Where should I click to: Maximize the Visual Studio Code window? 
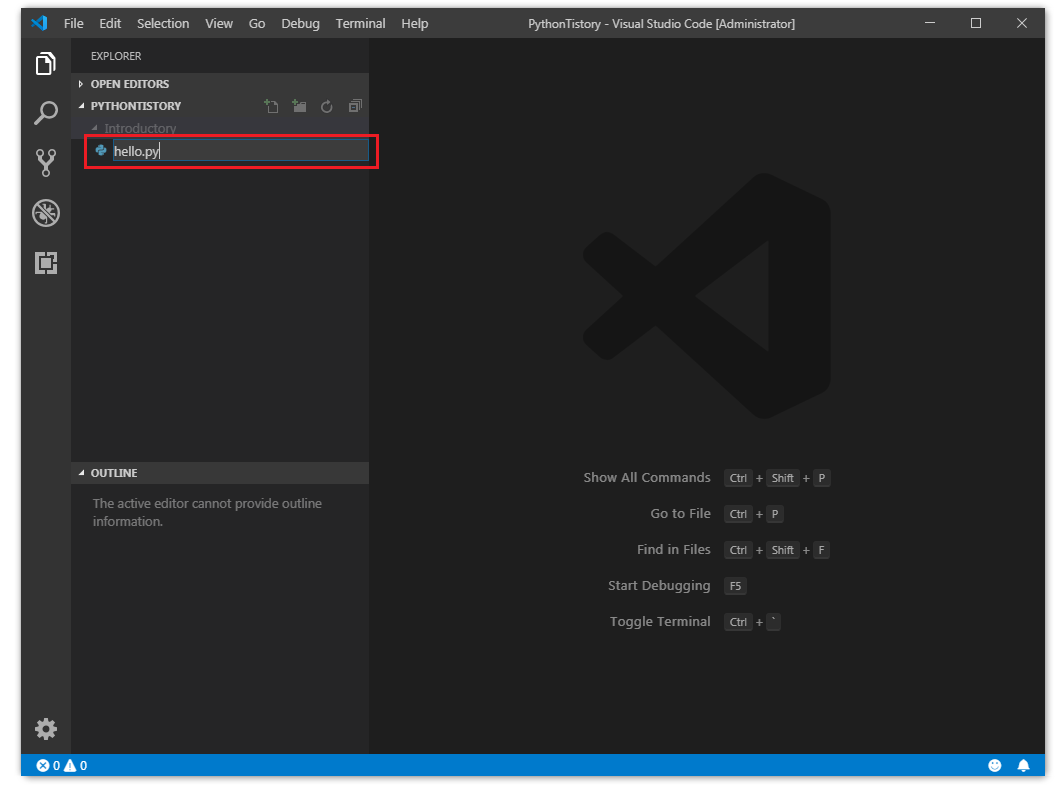tap(976, 23)
